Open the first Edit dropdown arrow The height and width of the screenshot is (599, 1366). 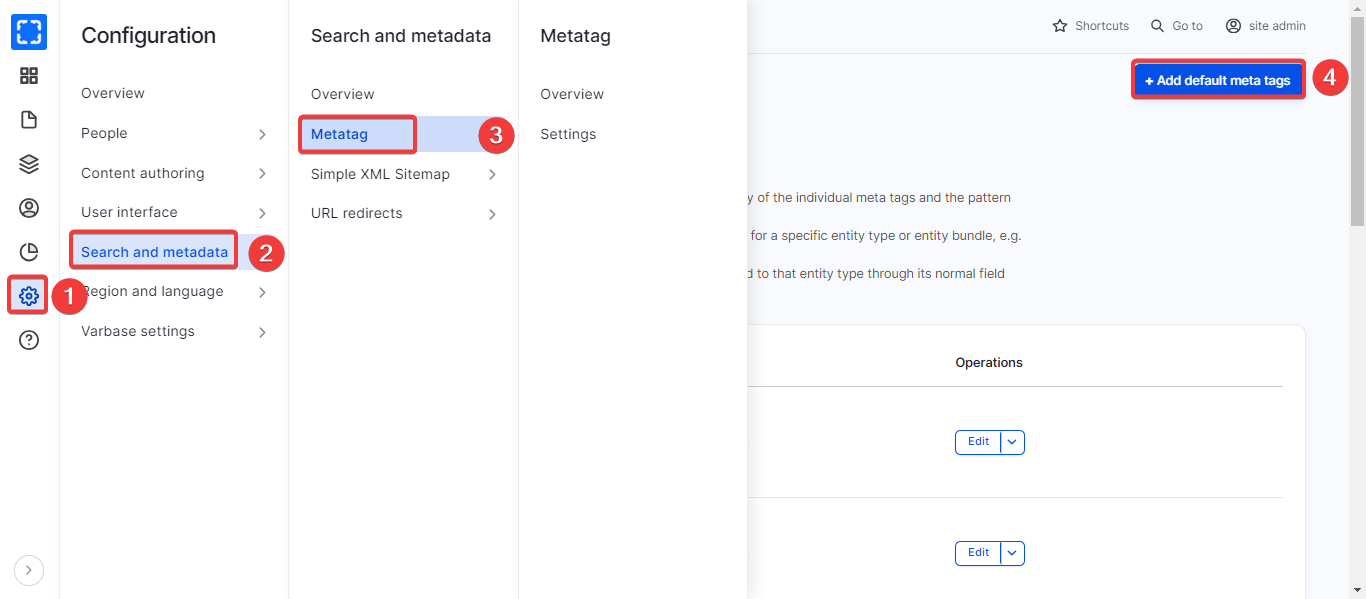[x=1012, y=442]
